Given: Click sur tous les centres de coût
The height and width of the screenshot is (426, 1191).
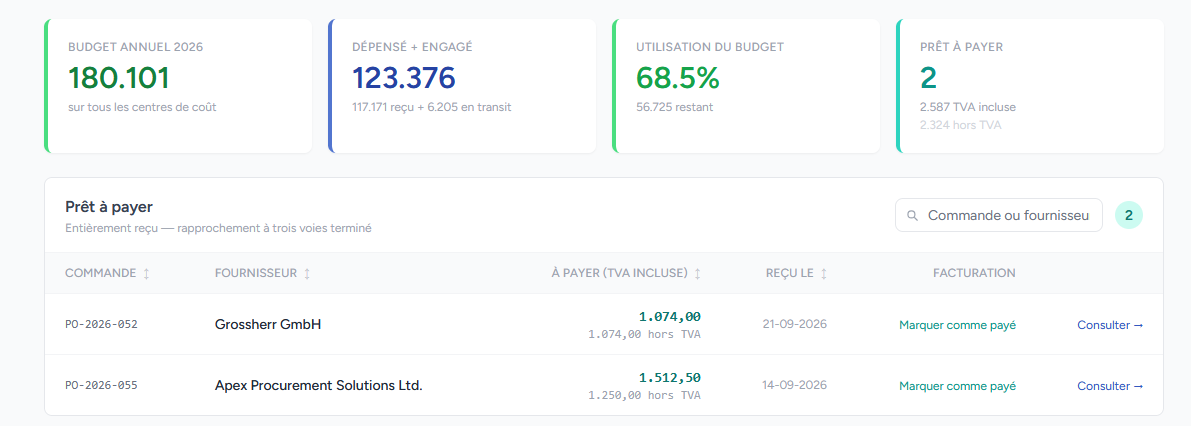Looking at the screenshot, I should pyautogui.click(x=142, y=107).
